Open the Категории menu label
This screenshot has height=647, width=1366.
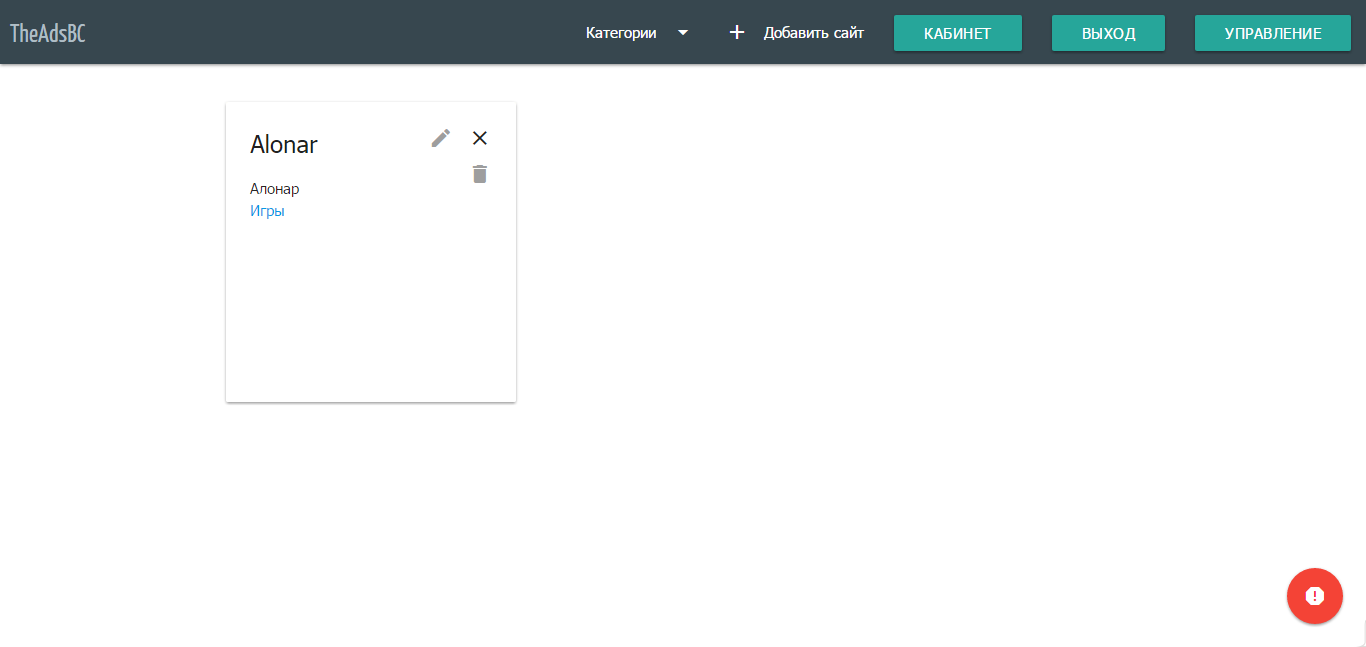pos(621,33)
